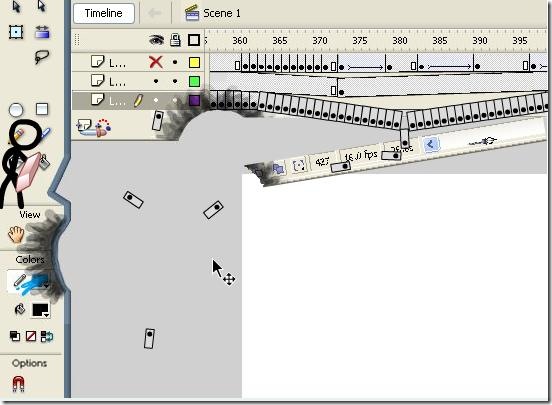552x405 pixels.
Task: Select the Oval tool
Action: (16, 110)
